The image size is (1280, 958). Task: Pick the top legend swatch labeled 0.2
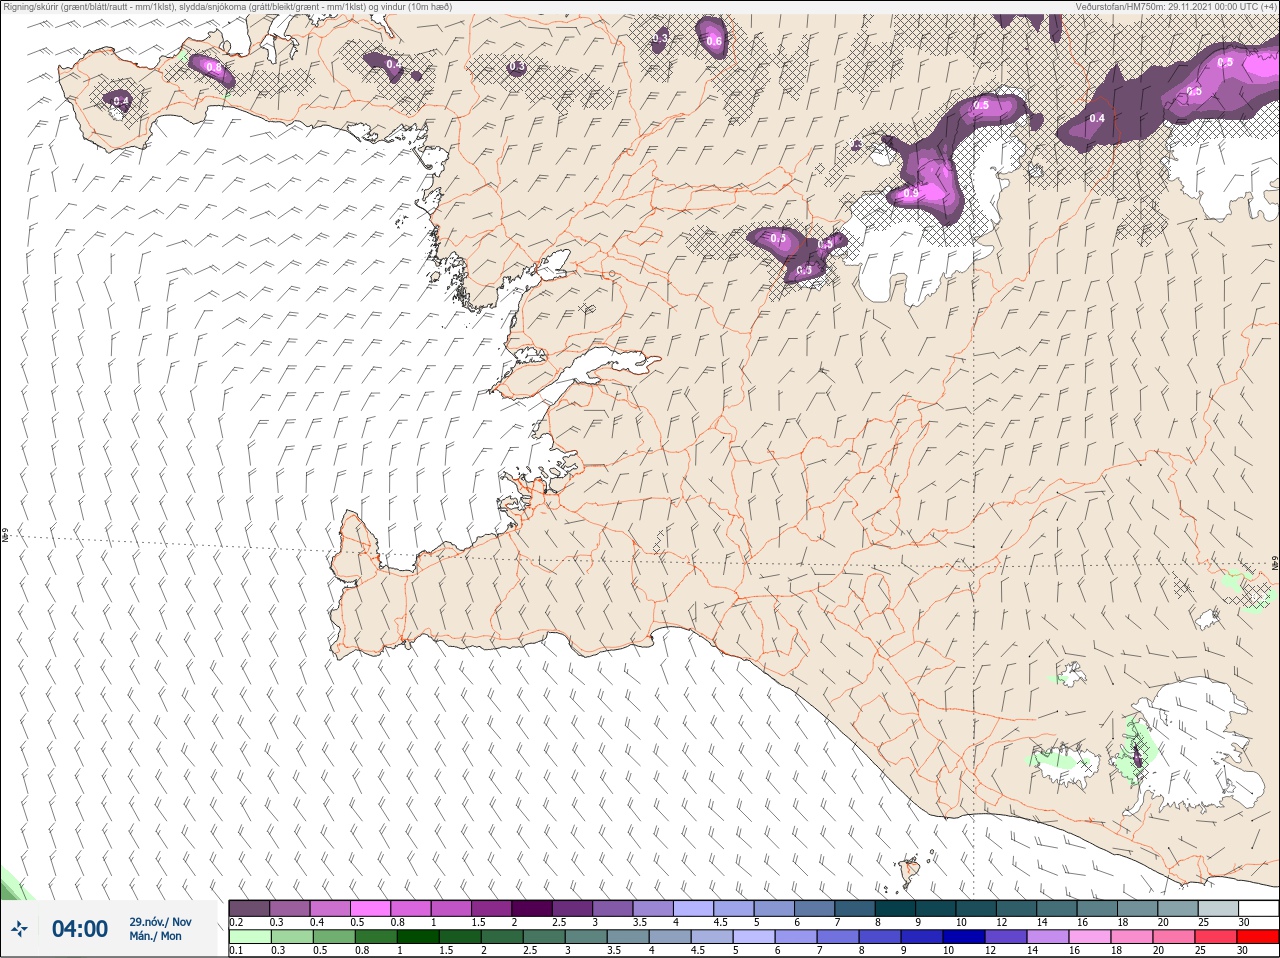point(249,908)
